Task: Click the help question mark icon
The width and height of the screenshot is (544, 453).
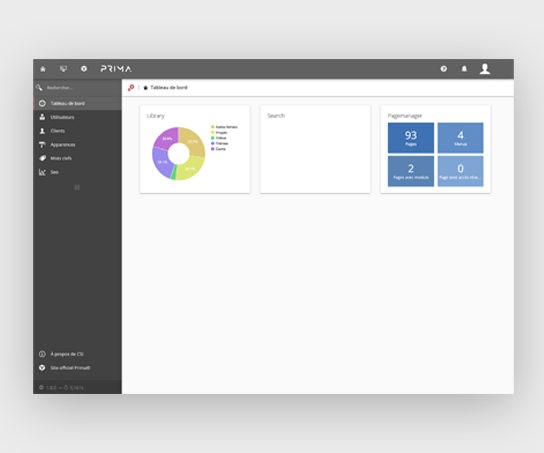Action: [443, 69]
